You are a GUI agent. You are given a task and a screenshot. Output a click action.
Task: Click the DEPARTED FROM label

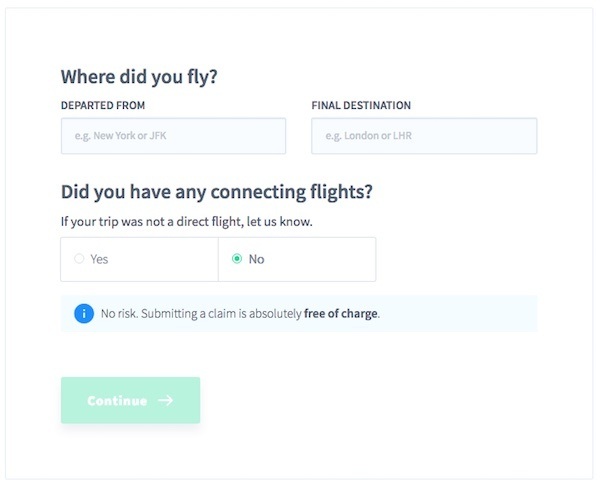[x=103, y=105]
